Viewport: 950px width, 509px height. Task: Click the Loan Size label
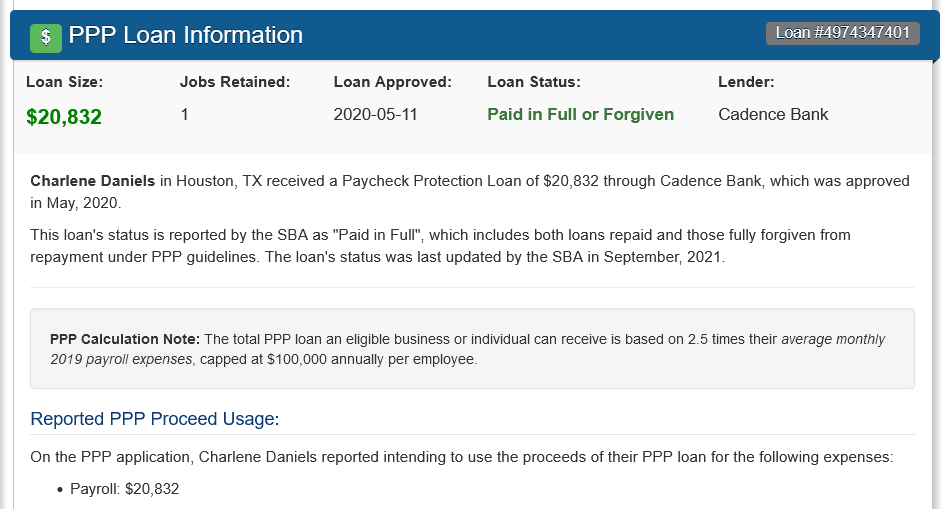tap(64, 82)
